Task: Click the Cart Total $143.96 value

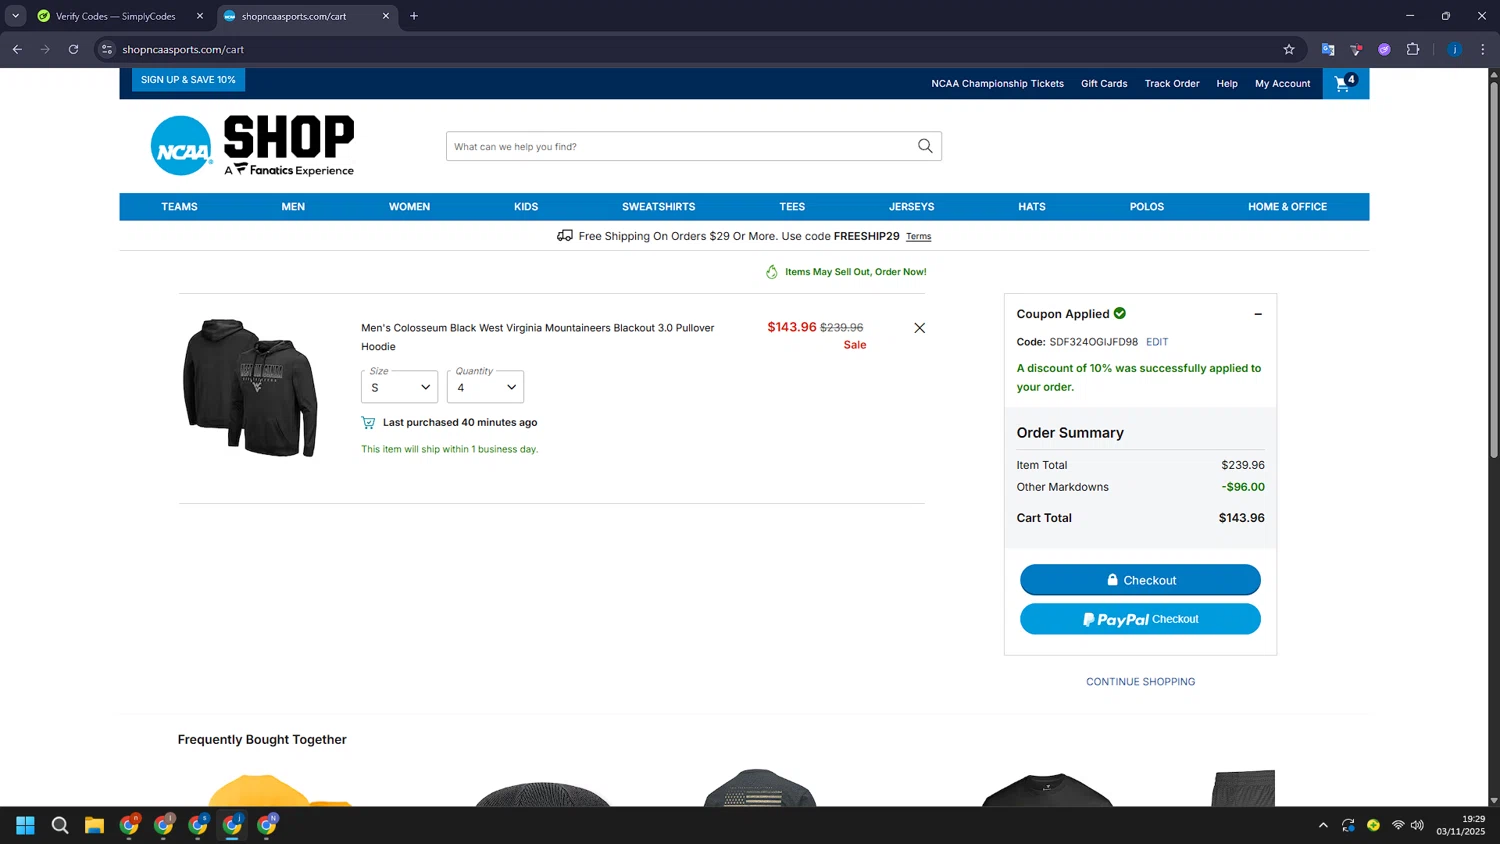Action: (1241, 518)
